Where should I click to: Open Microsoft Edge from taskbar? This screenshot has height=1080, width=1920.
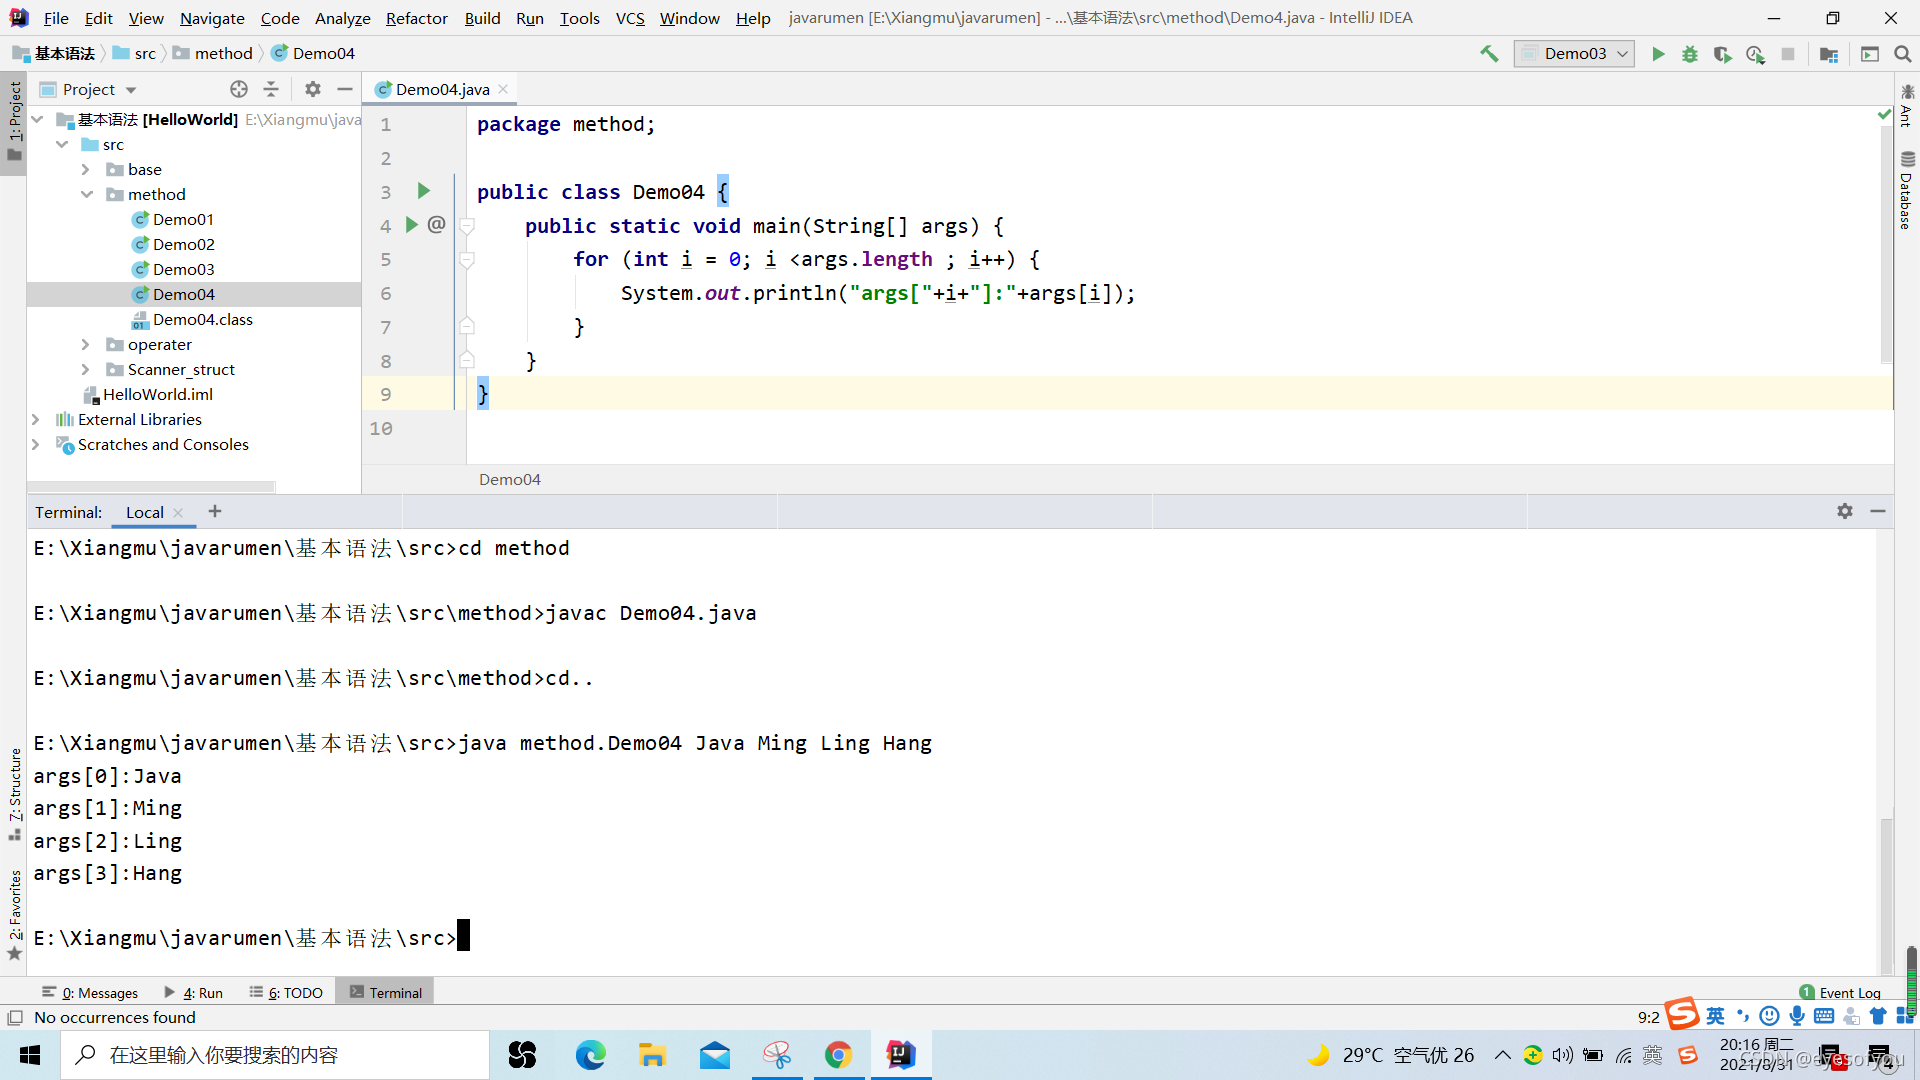590,1055
